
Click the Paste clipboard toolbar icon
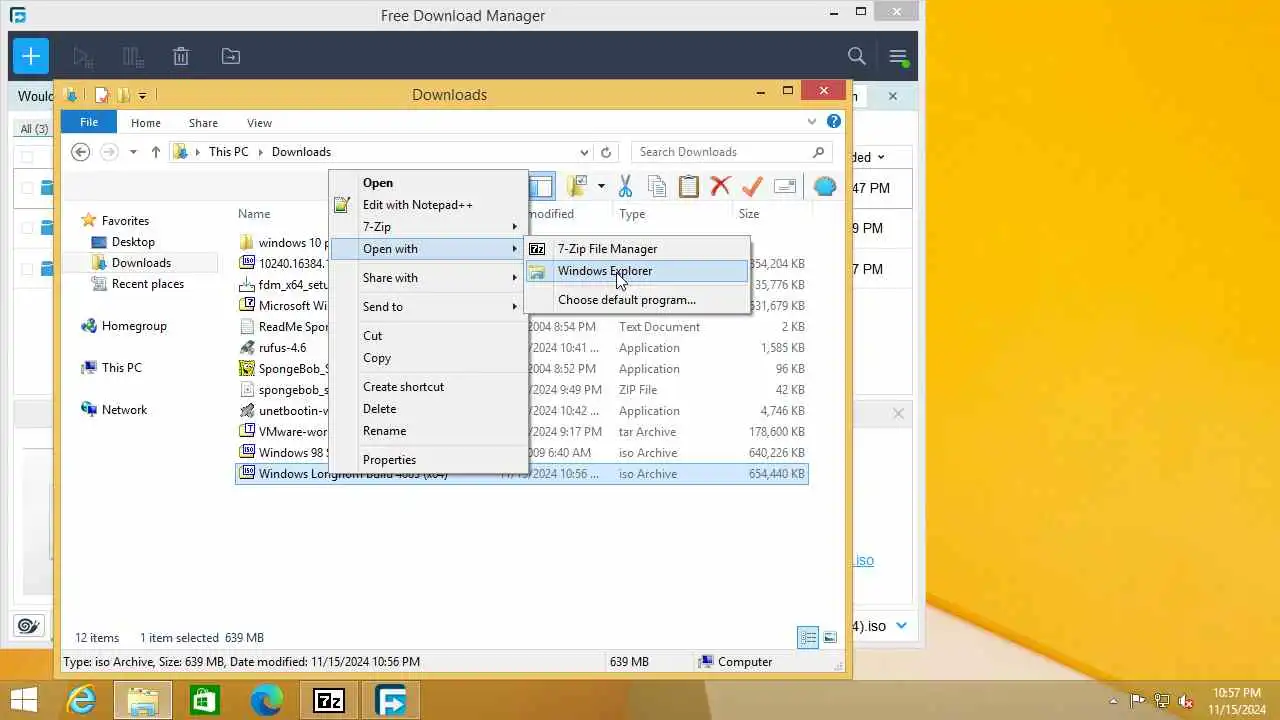(689, 186)
